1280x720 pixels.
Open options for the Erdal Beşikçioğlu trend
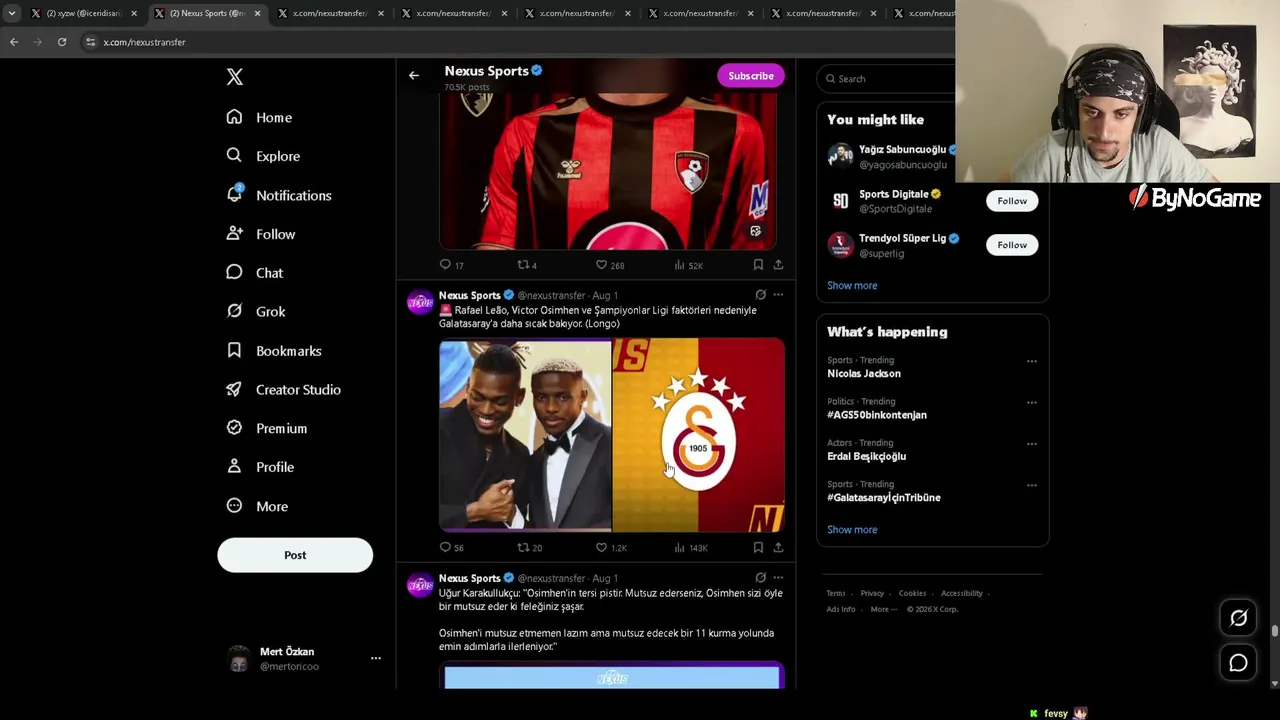(1031, 444)
